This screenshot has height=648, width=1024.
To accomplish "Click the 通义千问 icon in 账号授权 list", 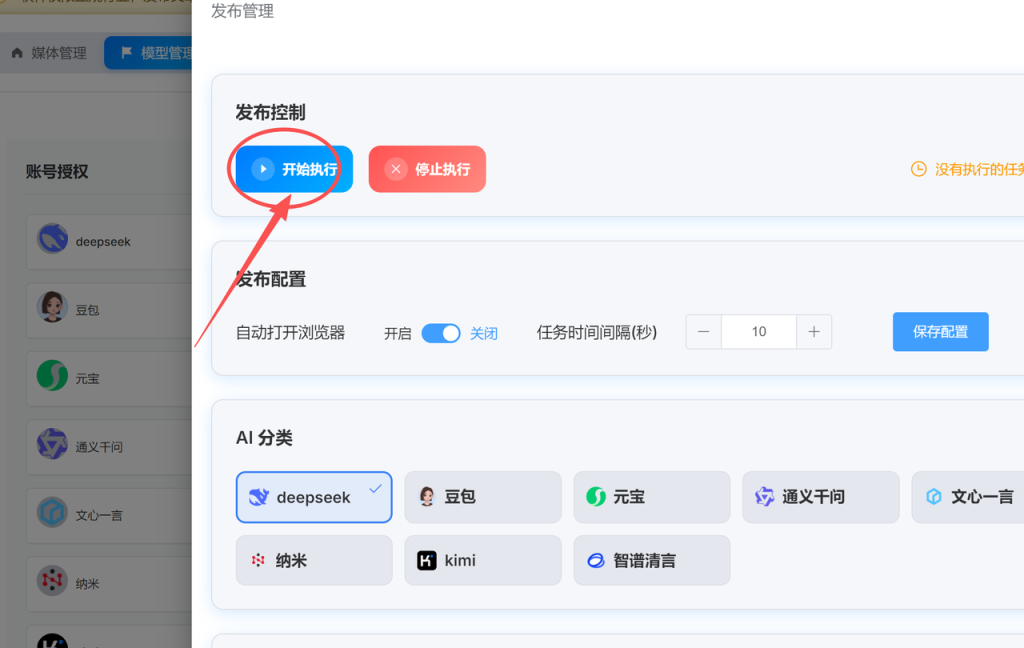I will point(52,444).
